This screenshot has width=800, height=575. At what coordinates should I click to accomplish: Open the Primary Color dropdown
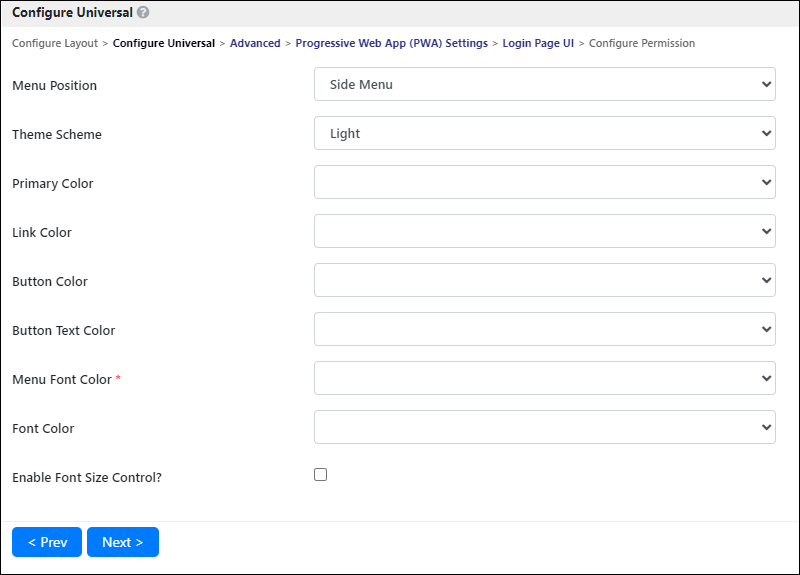coord(544,182)
